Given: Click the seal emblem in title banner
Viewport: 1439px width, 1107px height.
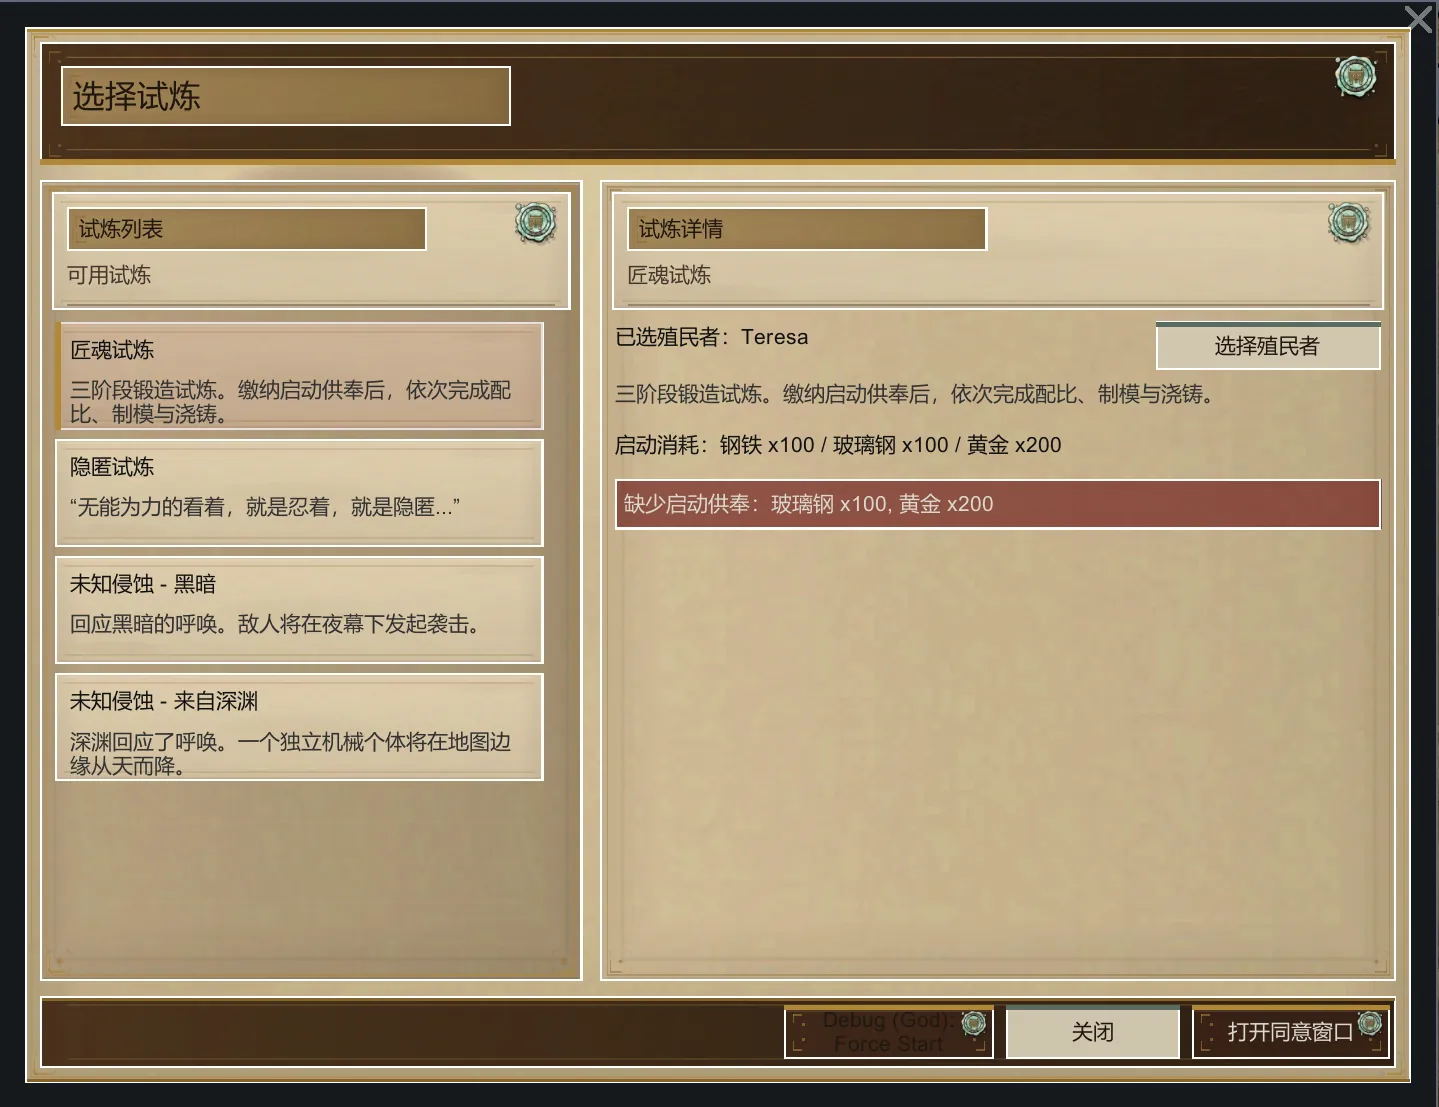Looking at the screenshot, I should 1355,77.
